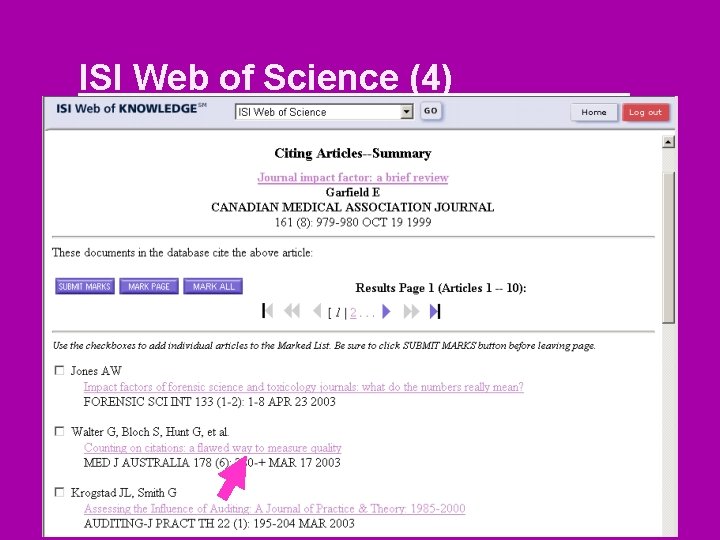Open 'Impact factors of forensic science' article link
The height and width of the screenshot is (540, 720).
click(x=304, y=387)
